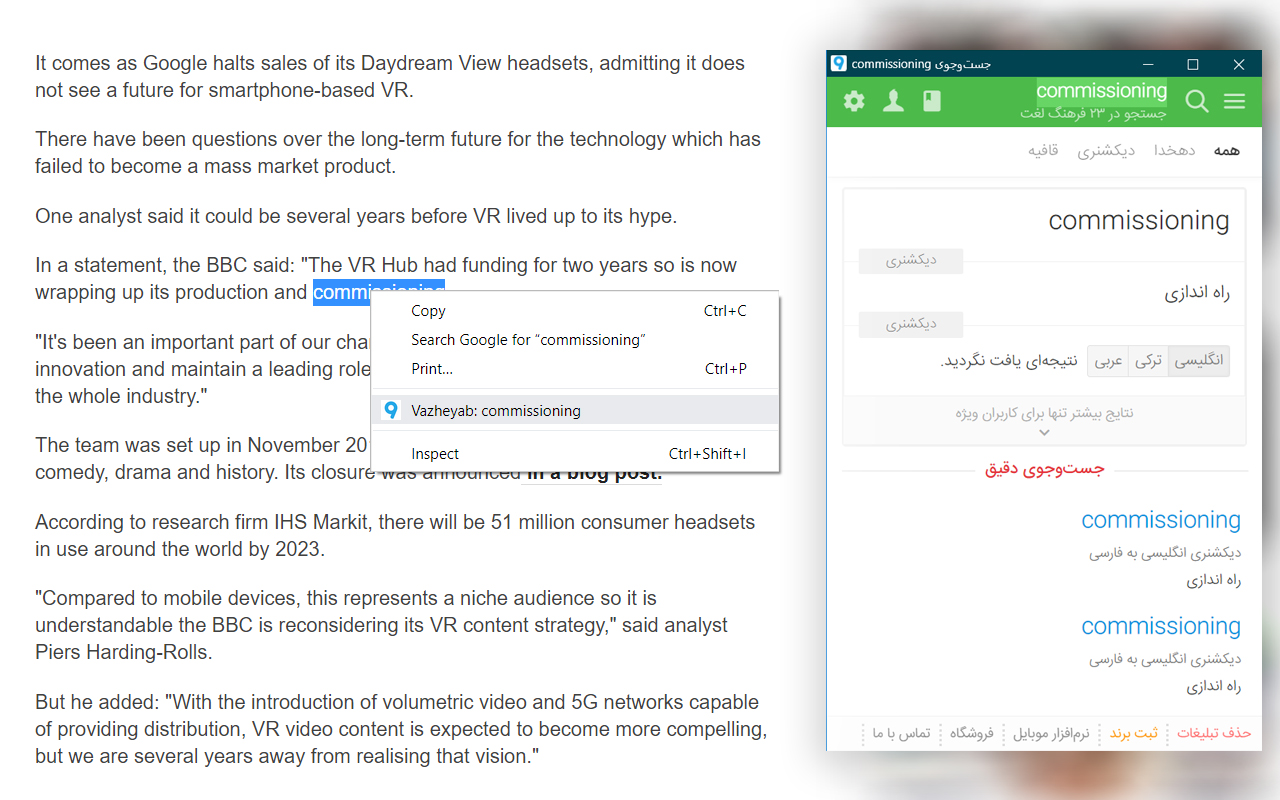Click the نتیجه‌ای یافت نگردید message

tap(1010, 361)
